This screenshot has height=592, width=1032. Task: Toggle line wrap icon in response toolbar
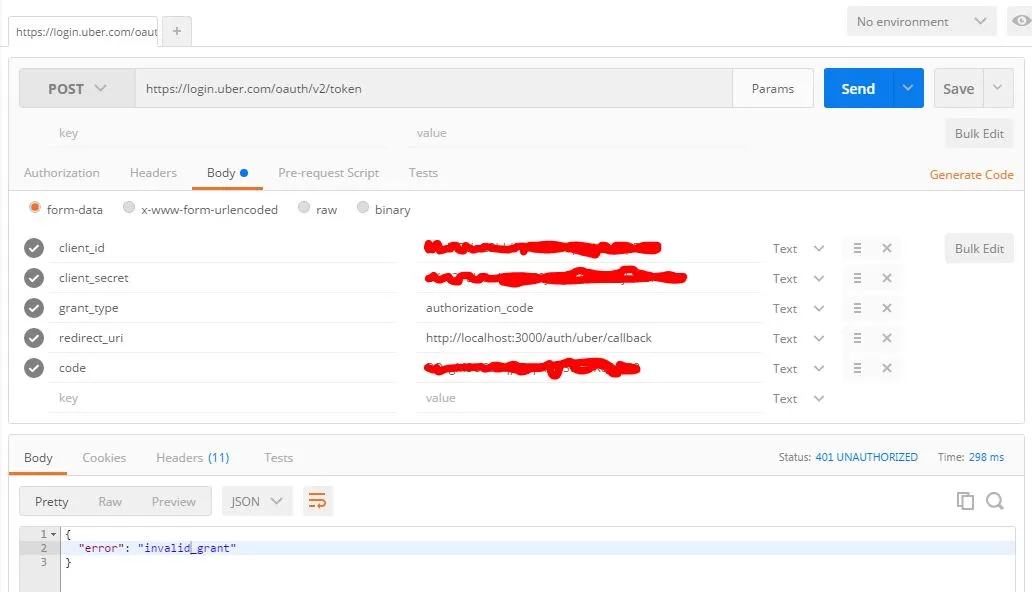tap(317, 501)
